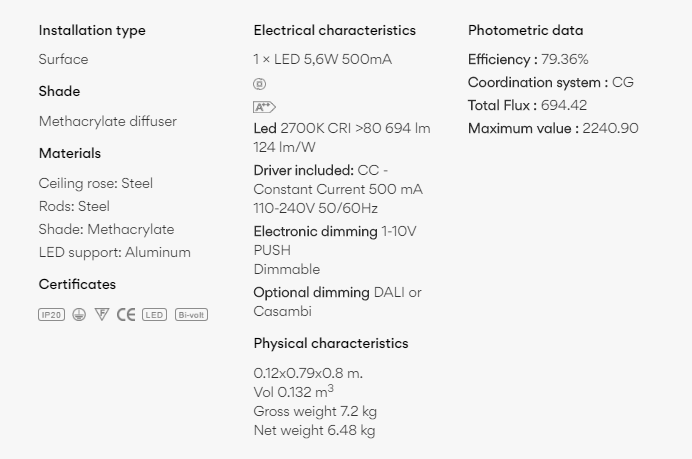Screen dimensions: 692x459
Task: Click the Installation type heading
Action: (x=92, y=30)
